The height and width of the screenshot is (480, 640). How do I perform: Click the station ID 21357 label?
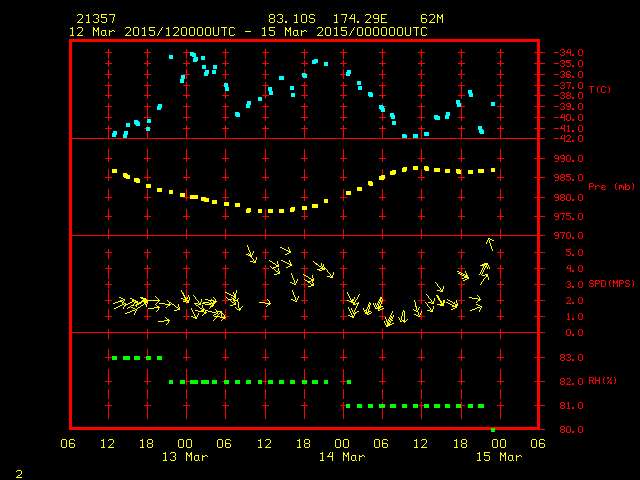click(x=95, y=19)
